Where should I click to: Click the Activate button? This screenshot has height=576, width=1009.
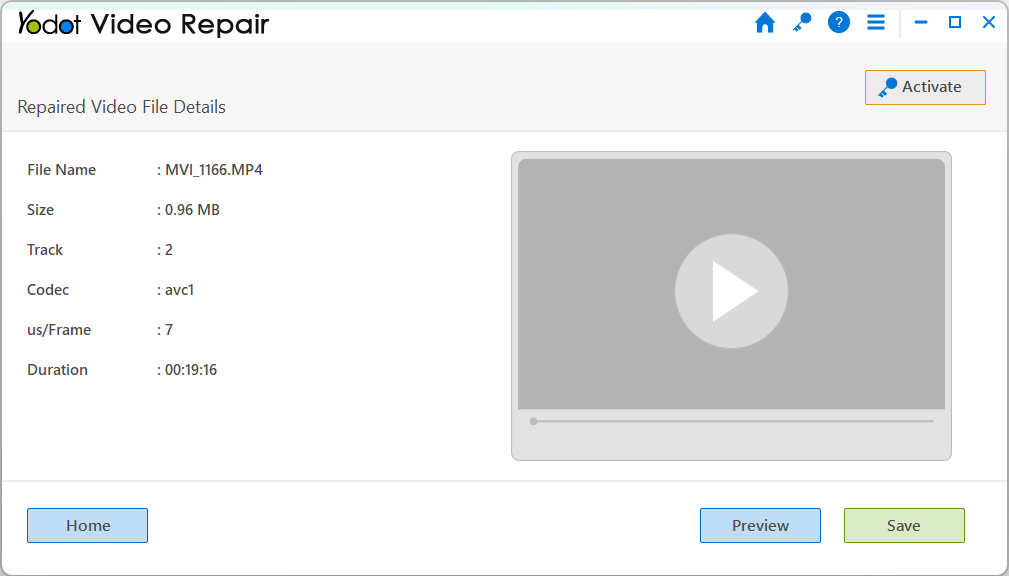coord(924,87)
